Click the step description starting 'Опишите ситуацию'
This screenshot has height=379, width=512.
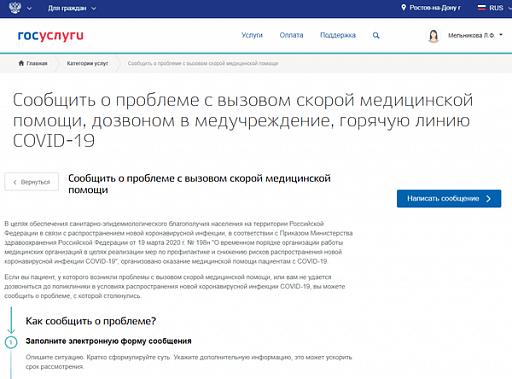point(189,362)
